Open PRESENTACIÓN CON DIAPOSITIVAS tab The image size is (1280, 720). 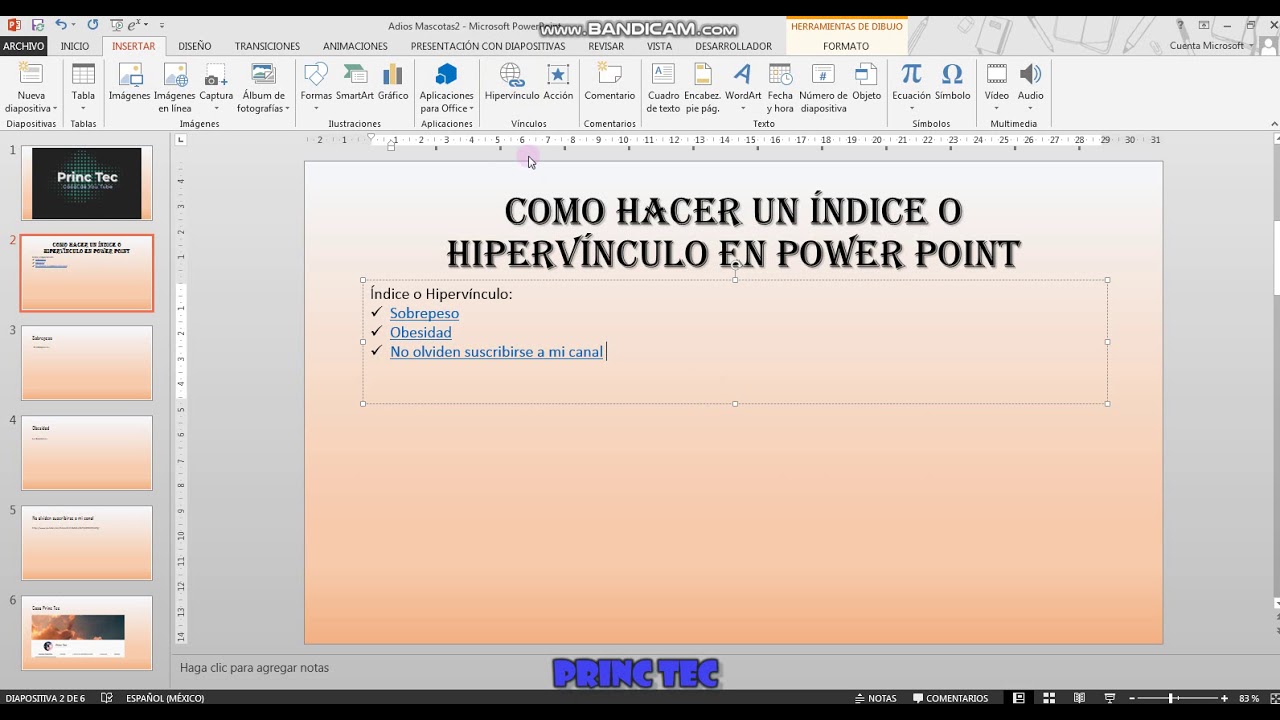tap(488, 46)
